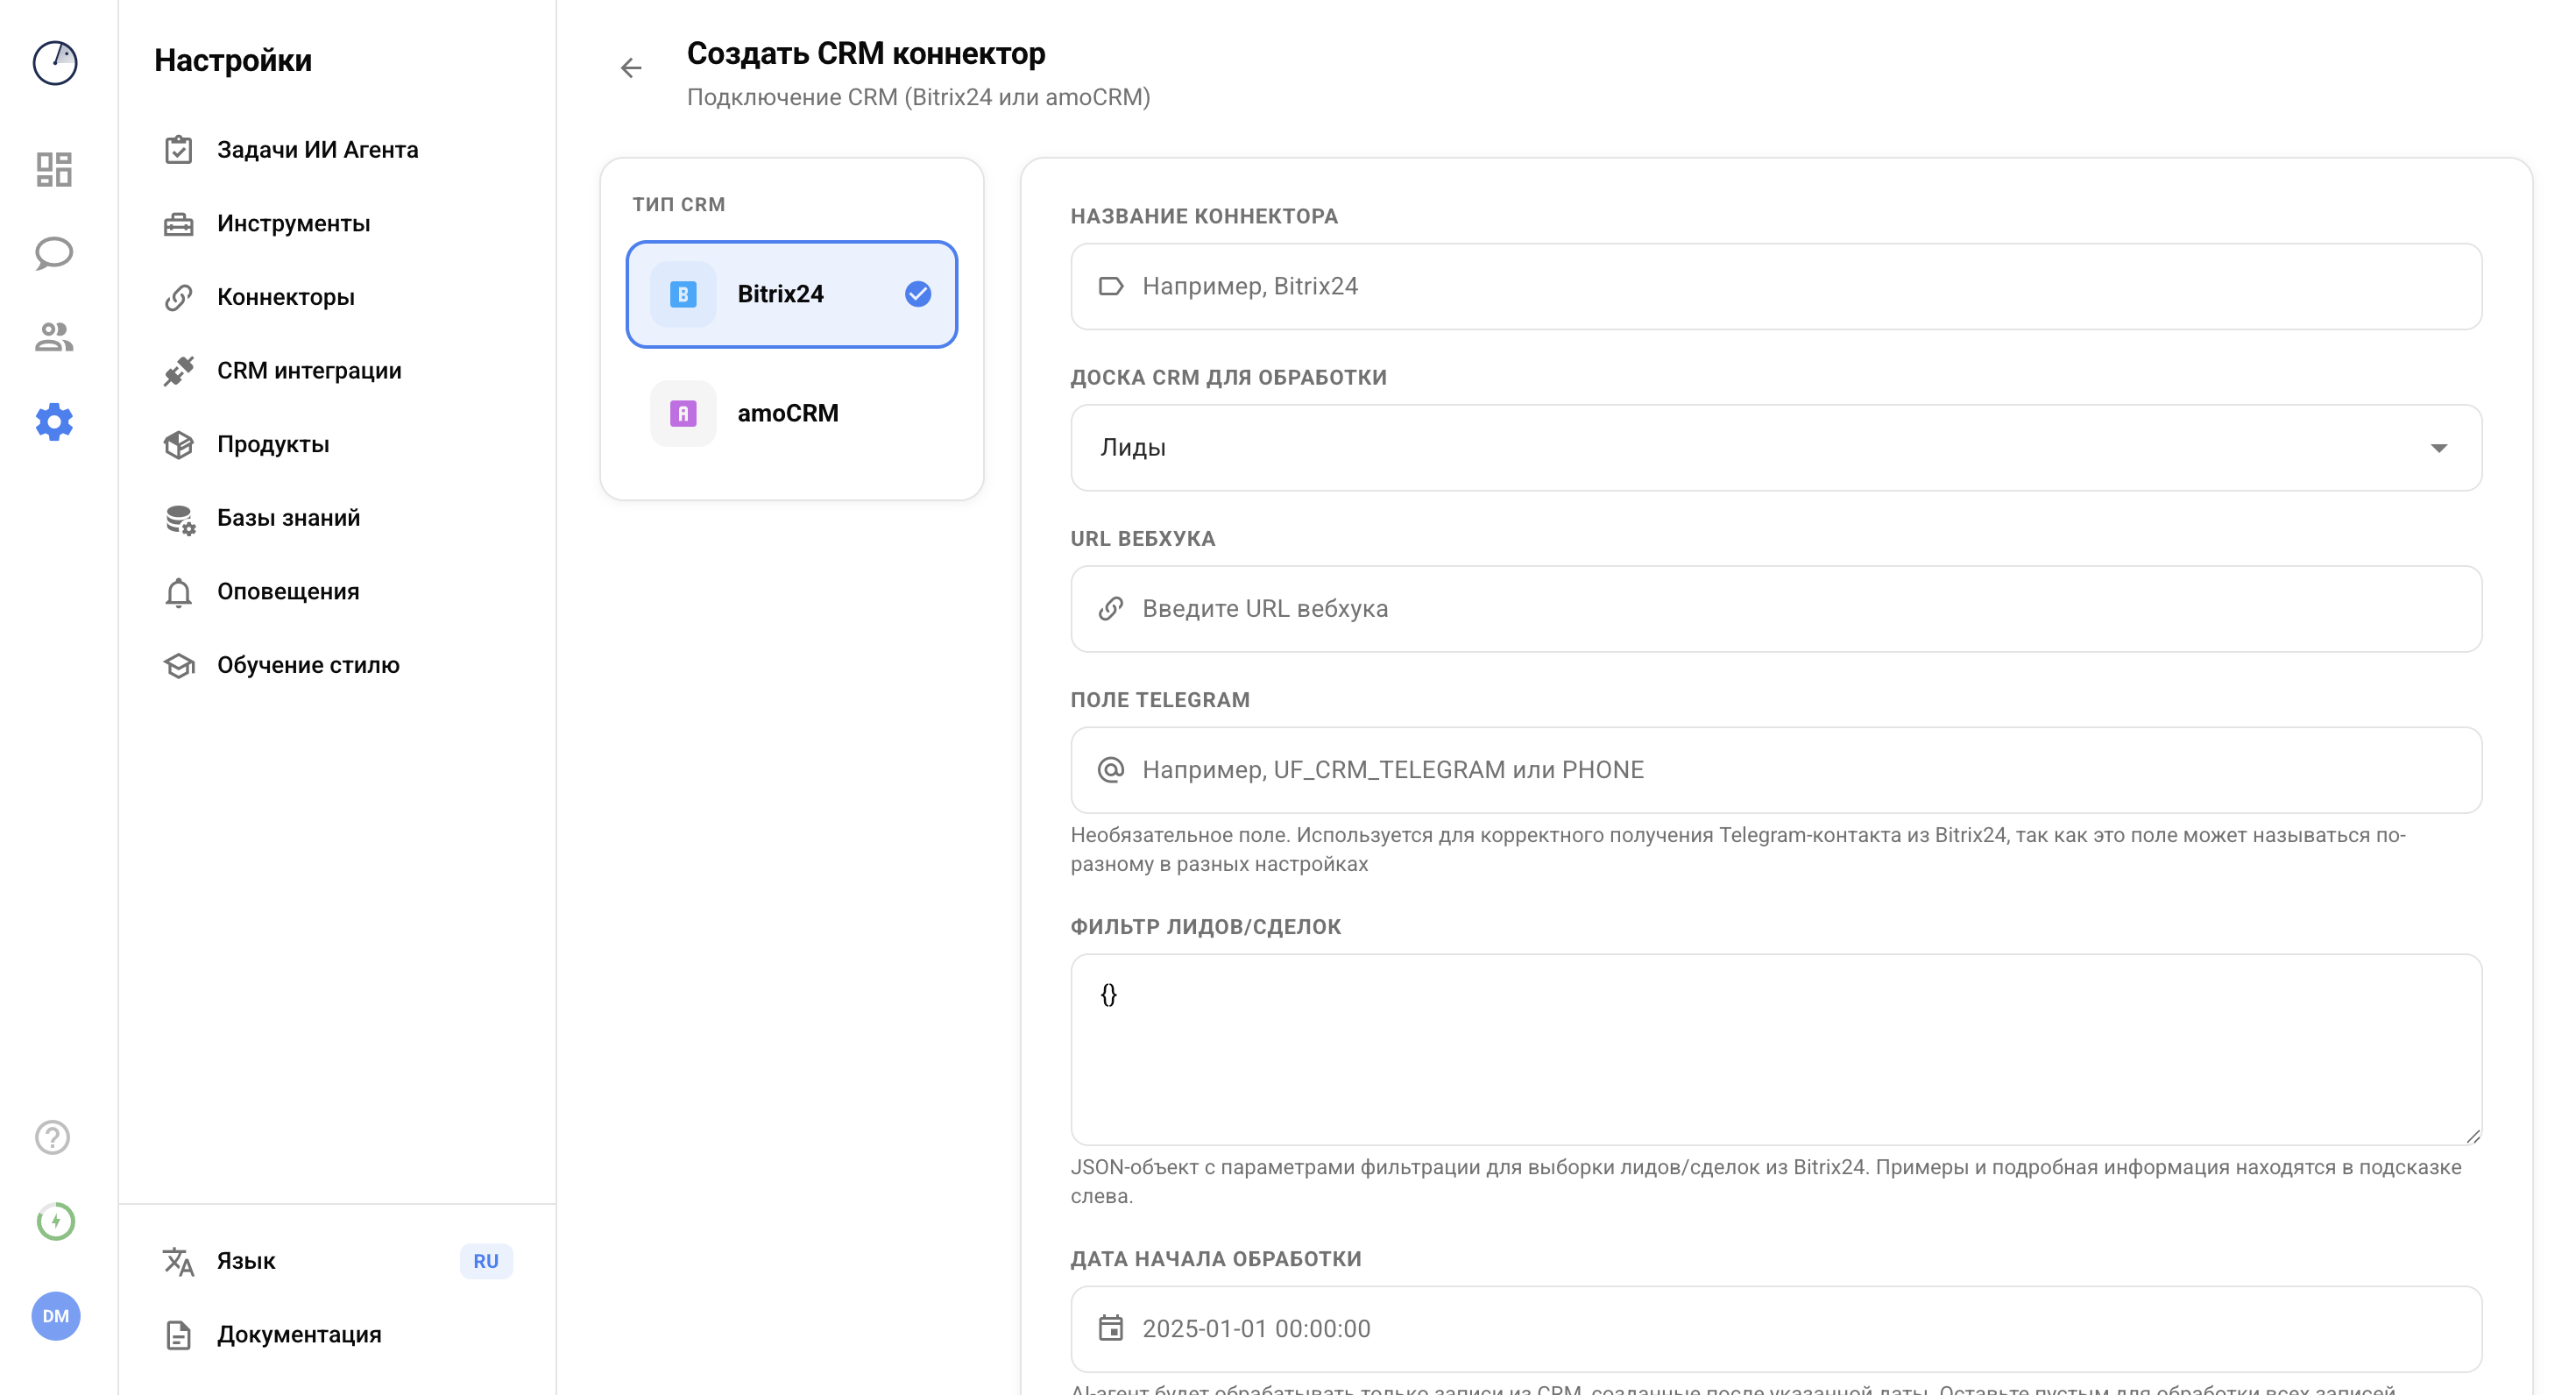Open the date picker calendar icon

pyautogui.click(x=1110, y=1328)
